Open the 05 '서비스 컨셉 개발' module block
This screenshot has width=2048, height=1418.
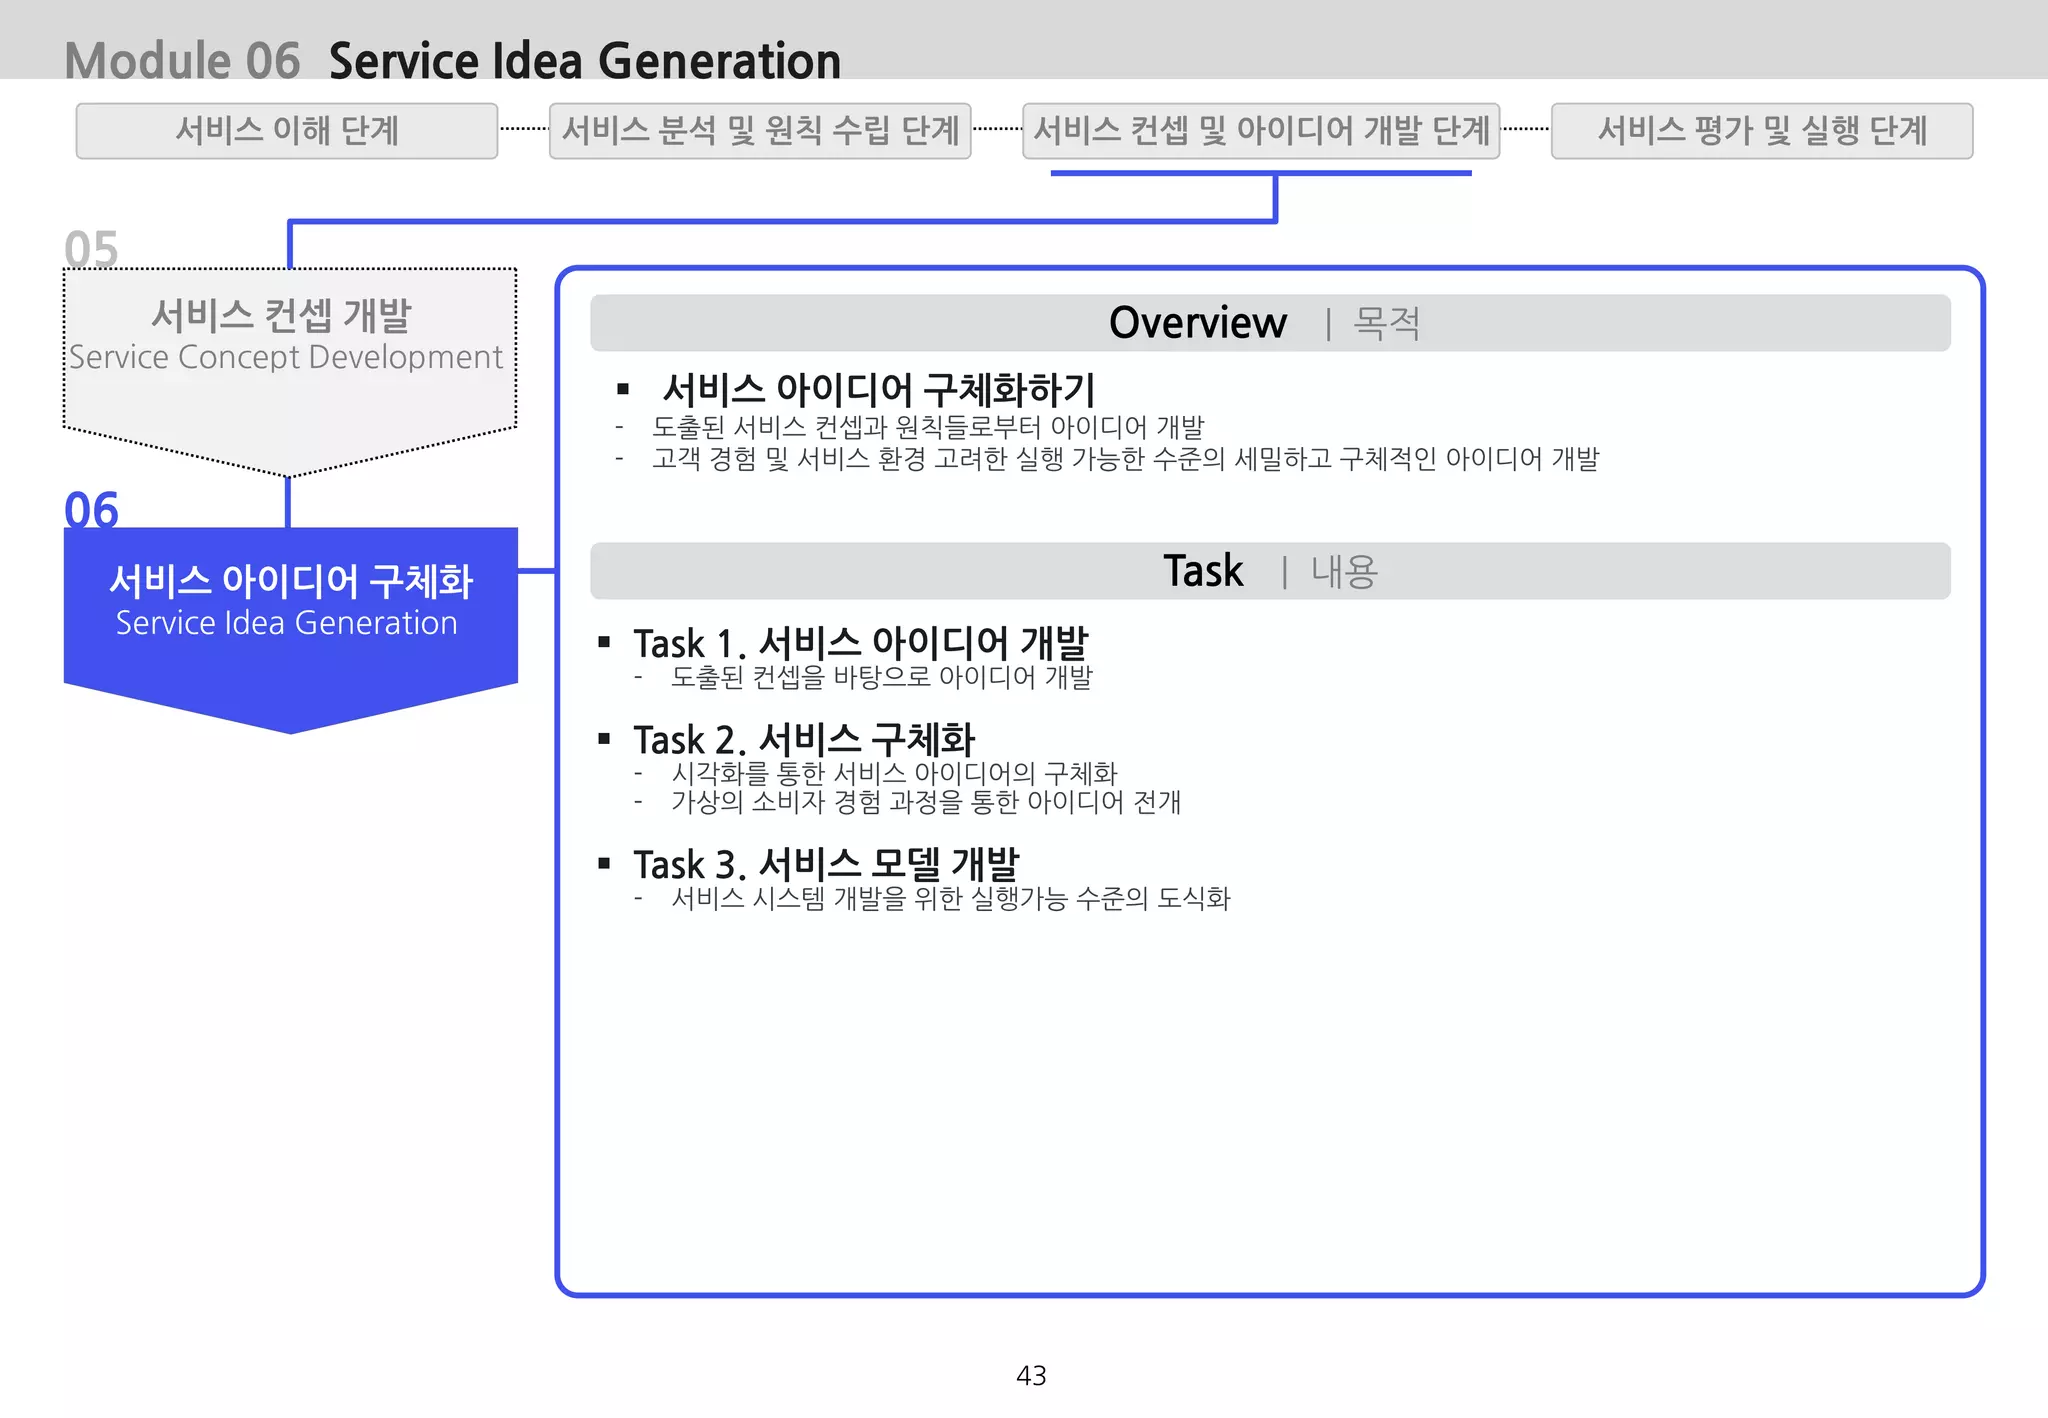pyautogui.click(x=290, y=370)
